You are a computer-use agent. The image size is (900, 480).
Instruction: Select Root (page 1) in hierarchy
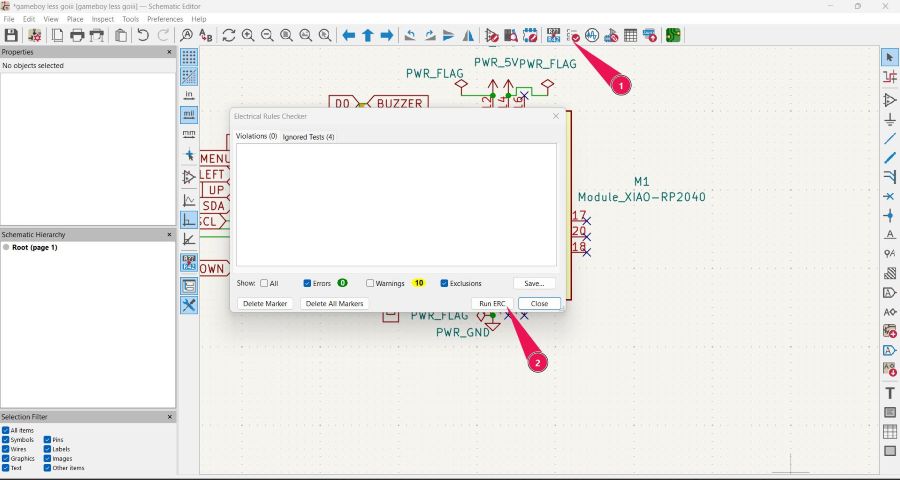point(34,247)
